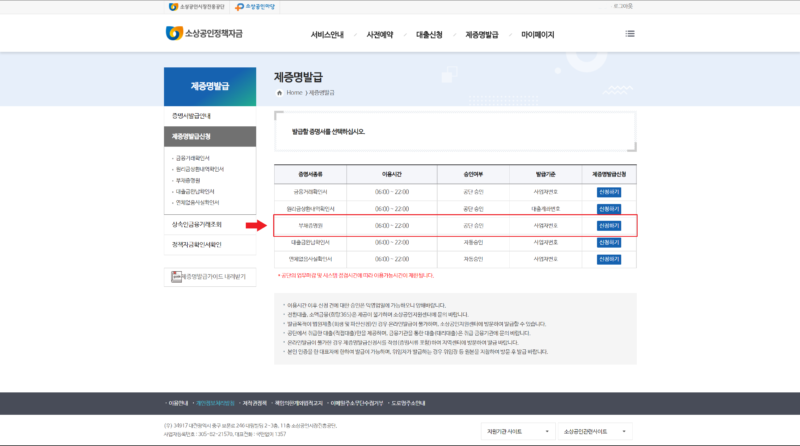
Task: Open the 대출신청 menu
Action: (429, 35)
